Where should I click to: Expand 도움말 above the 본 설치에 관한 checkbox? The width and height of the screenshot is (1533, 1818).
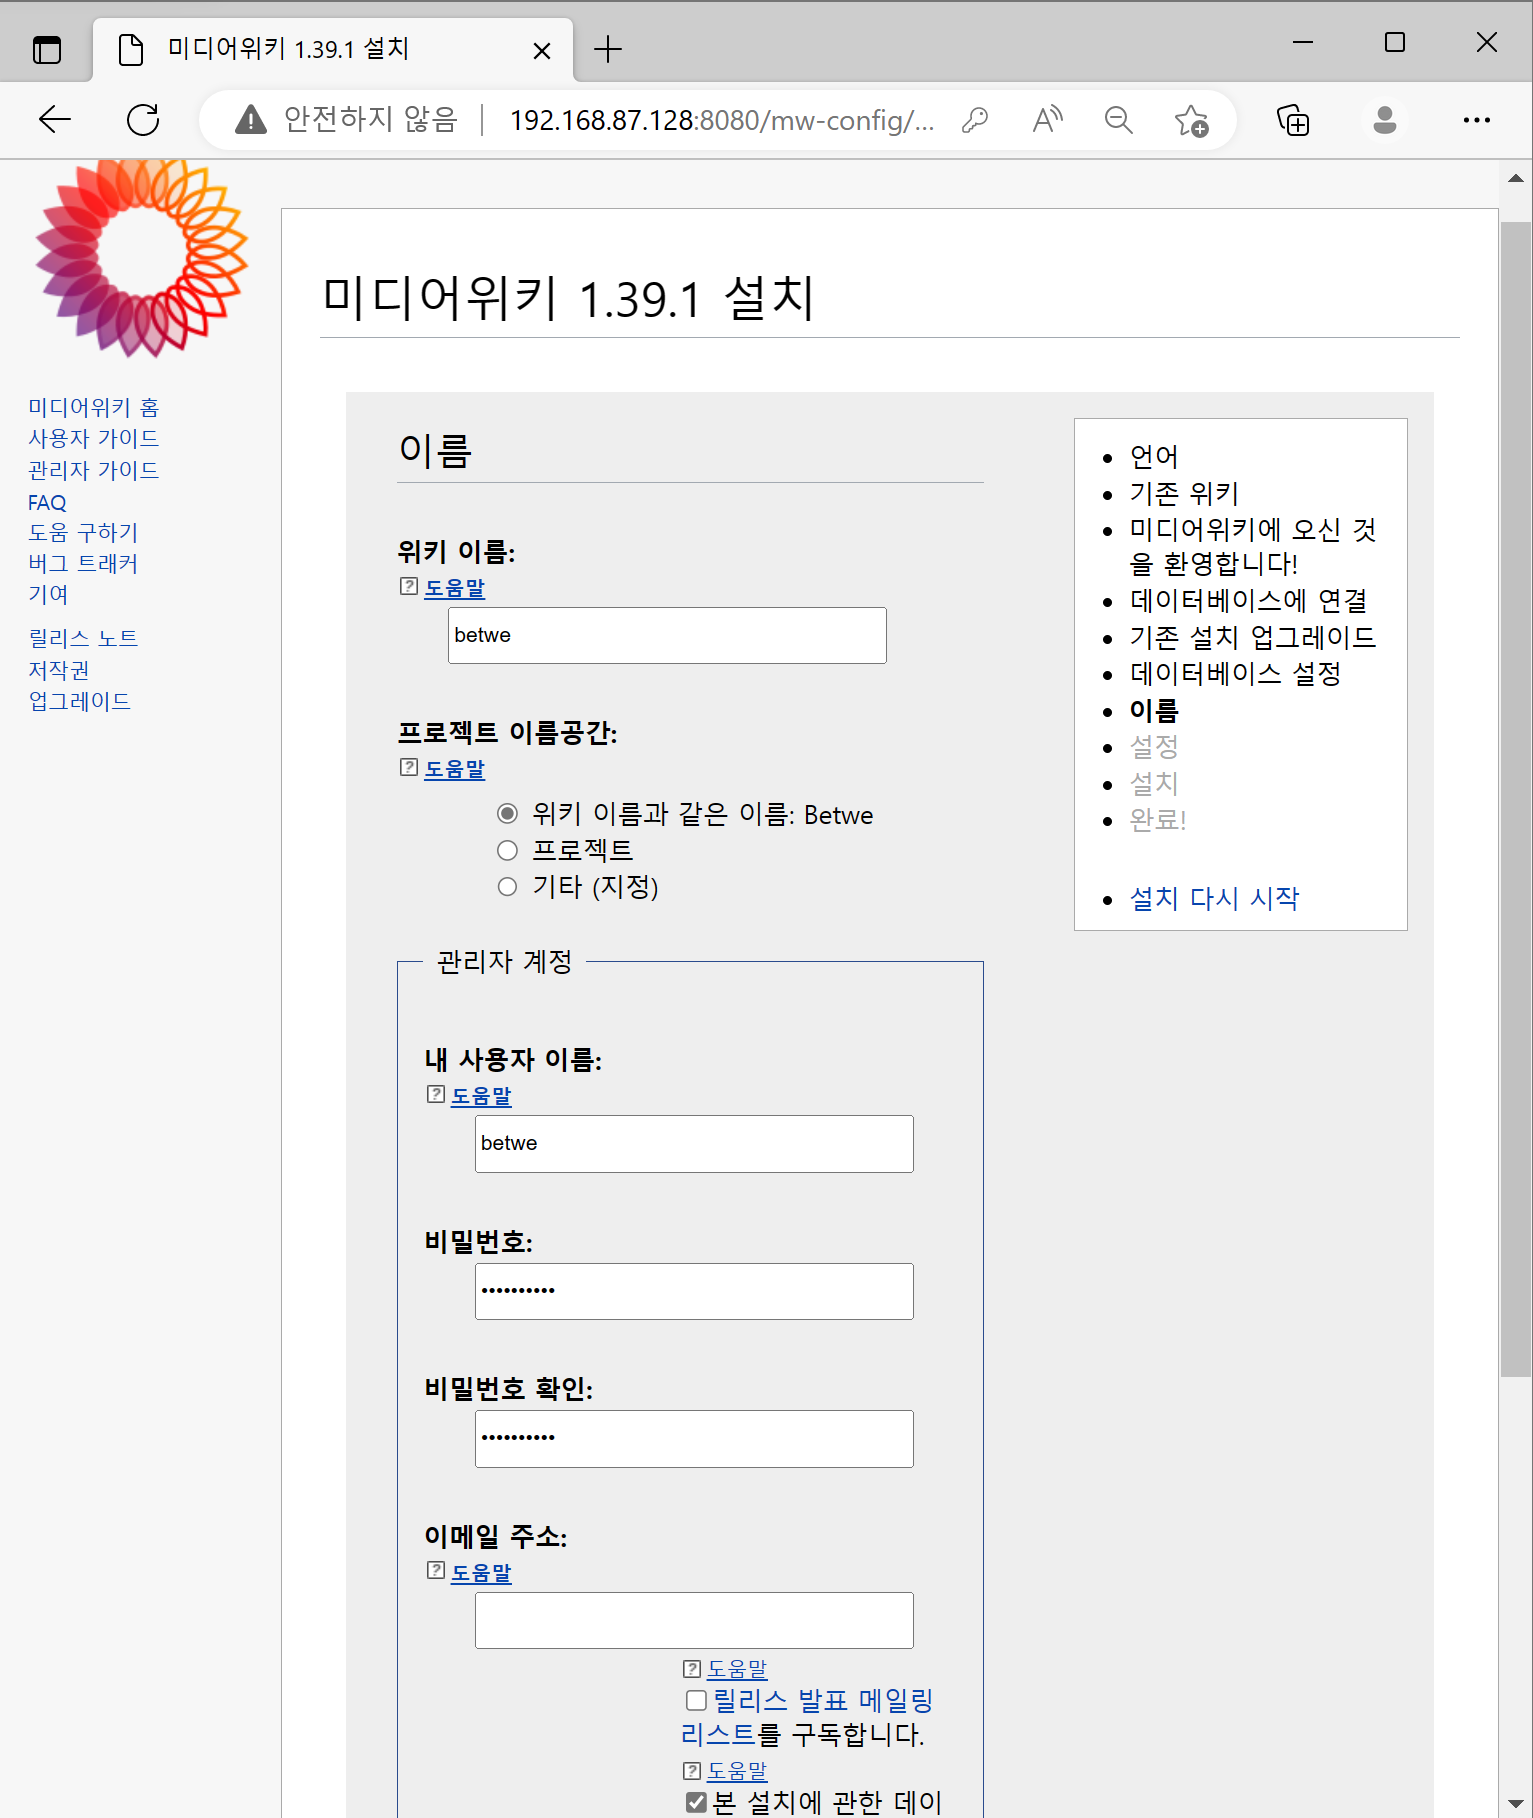tap(737, 1771)
